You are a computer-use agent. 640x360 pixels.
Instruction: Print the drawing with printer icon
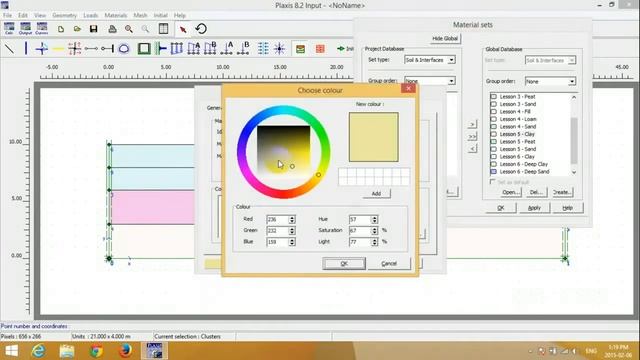112,29
